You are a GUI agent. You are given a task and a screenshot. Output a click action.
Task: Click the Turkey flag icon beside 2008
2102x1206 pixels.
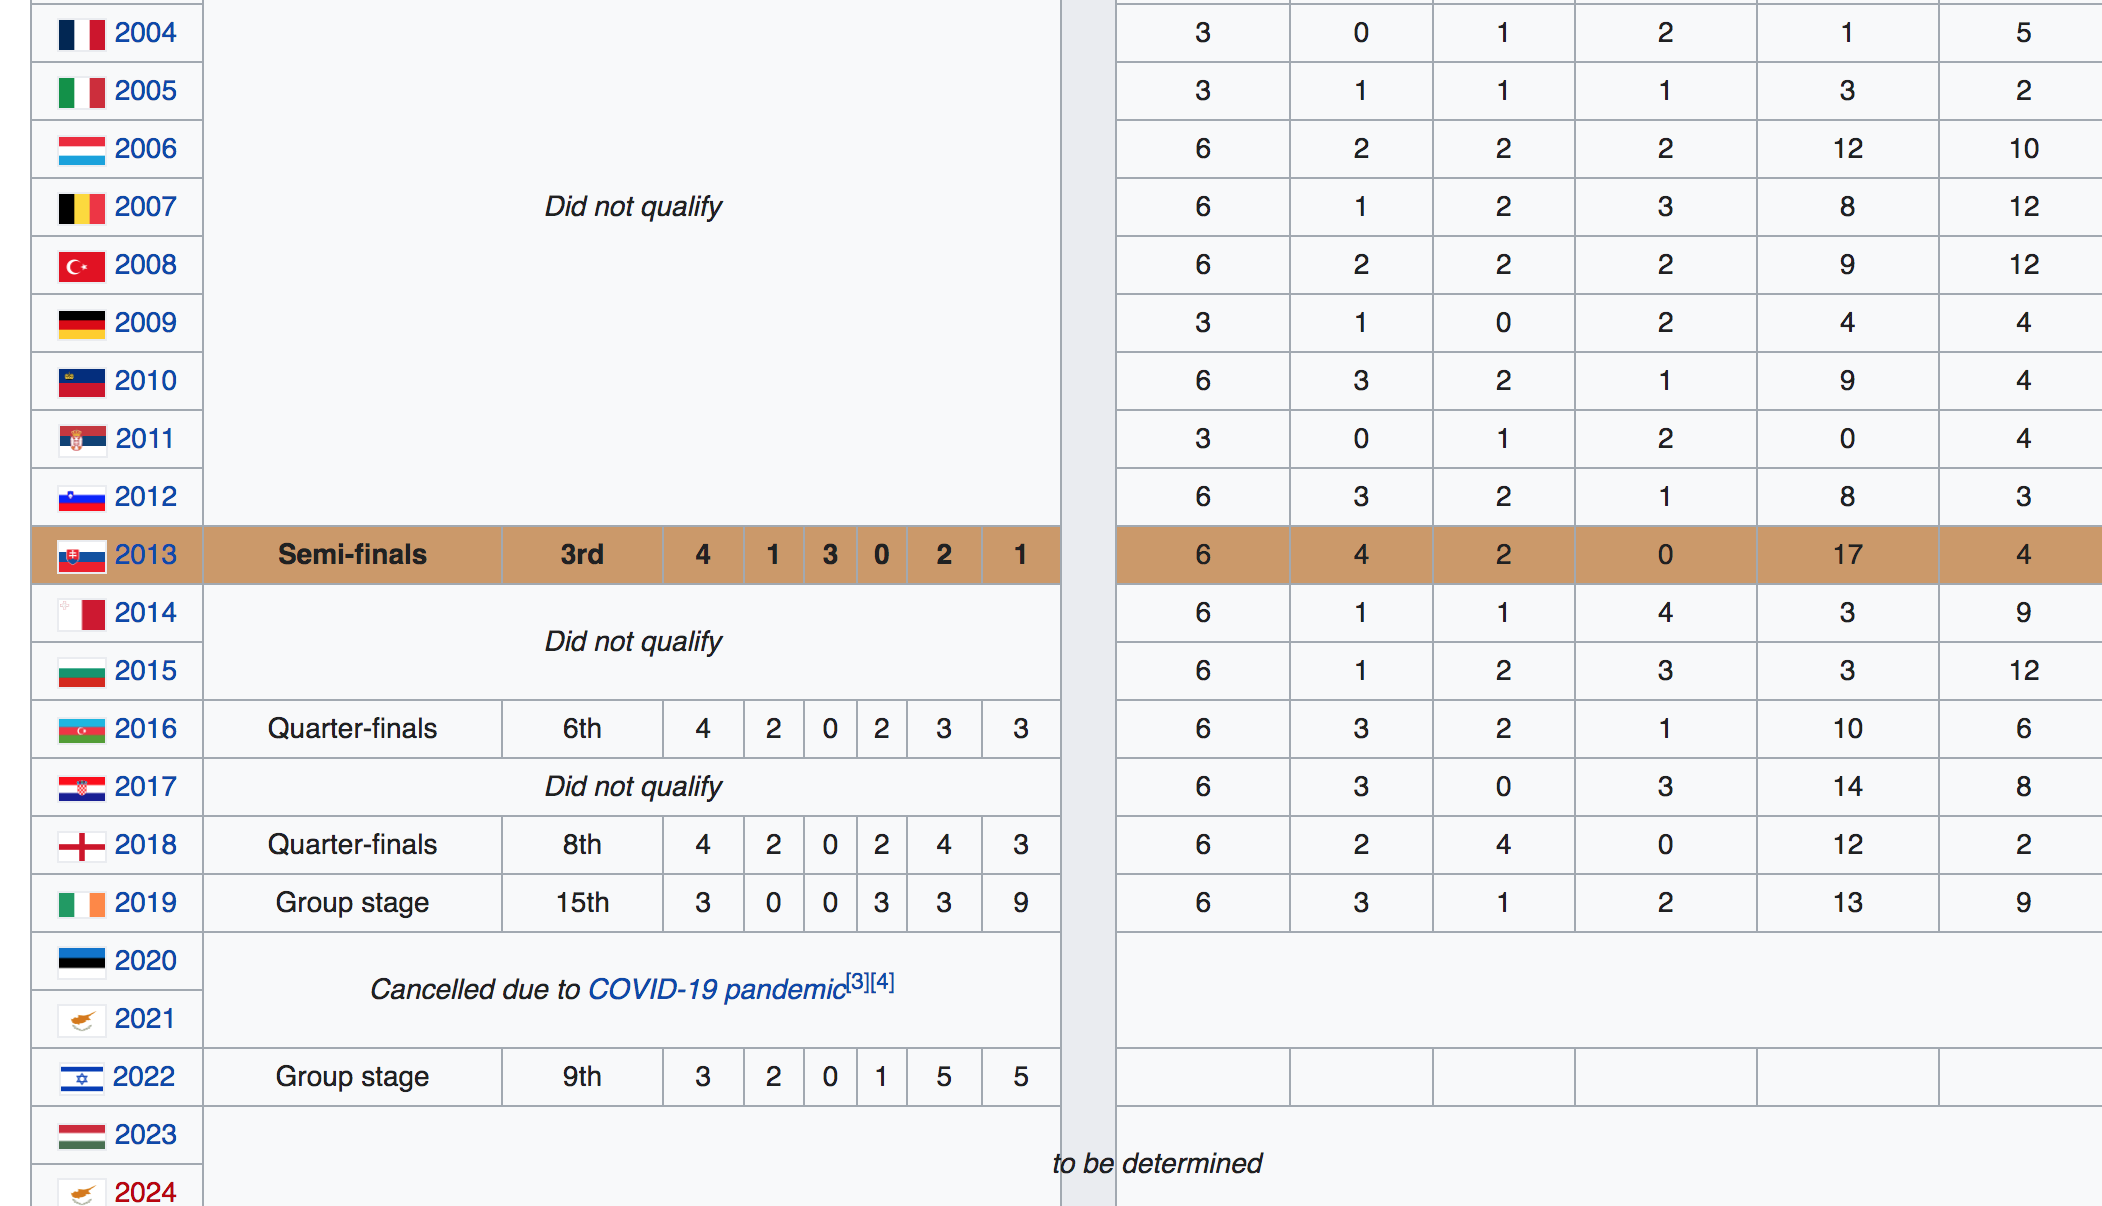click(81, 266)
